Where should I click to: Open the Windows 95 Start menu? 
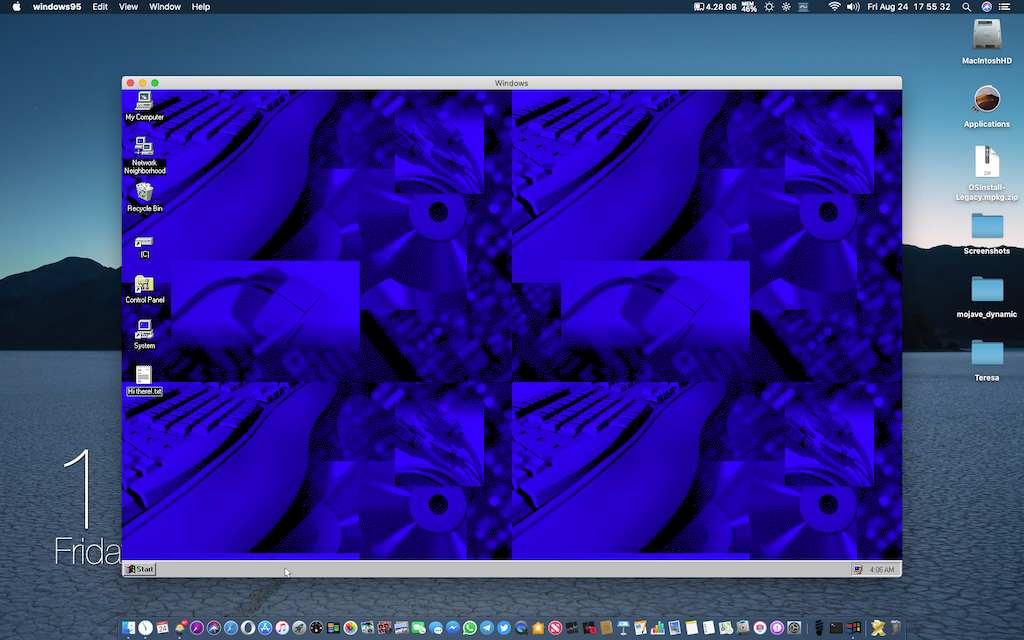pyautogui.click(x=140, y=569)
